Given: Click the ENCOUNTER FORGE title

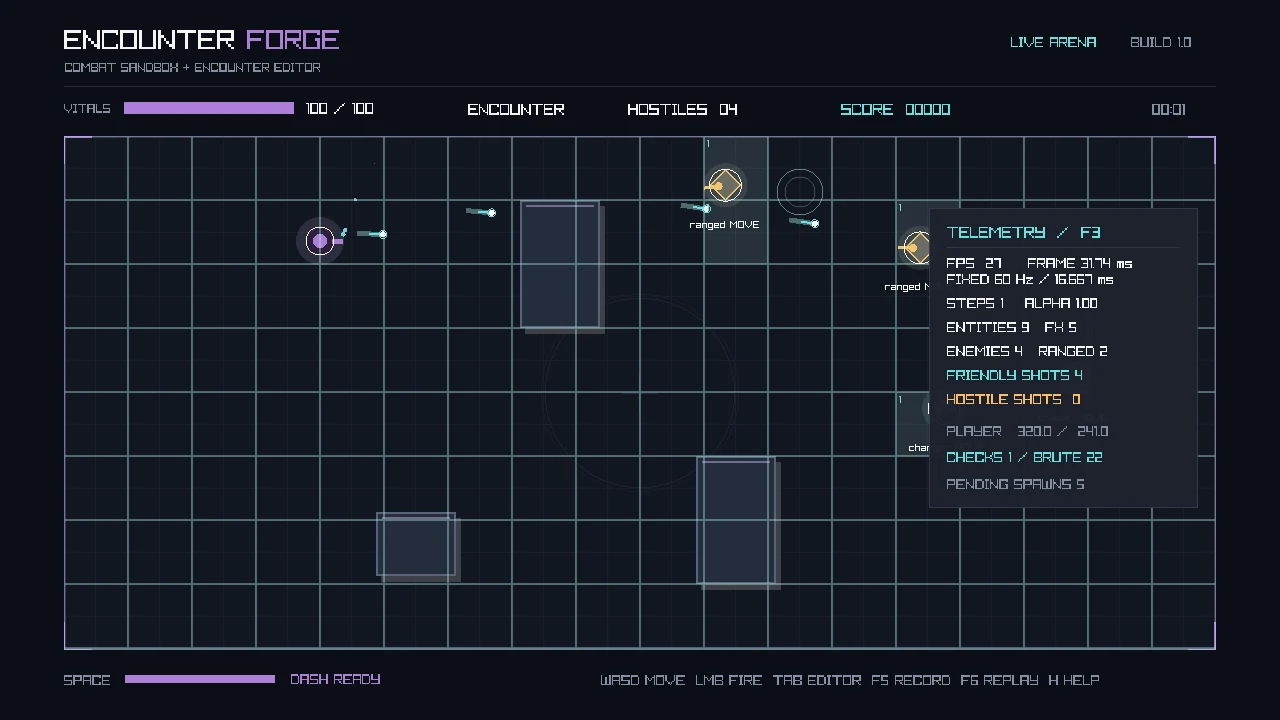Looking at the screenshot, I should [201, 40].
